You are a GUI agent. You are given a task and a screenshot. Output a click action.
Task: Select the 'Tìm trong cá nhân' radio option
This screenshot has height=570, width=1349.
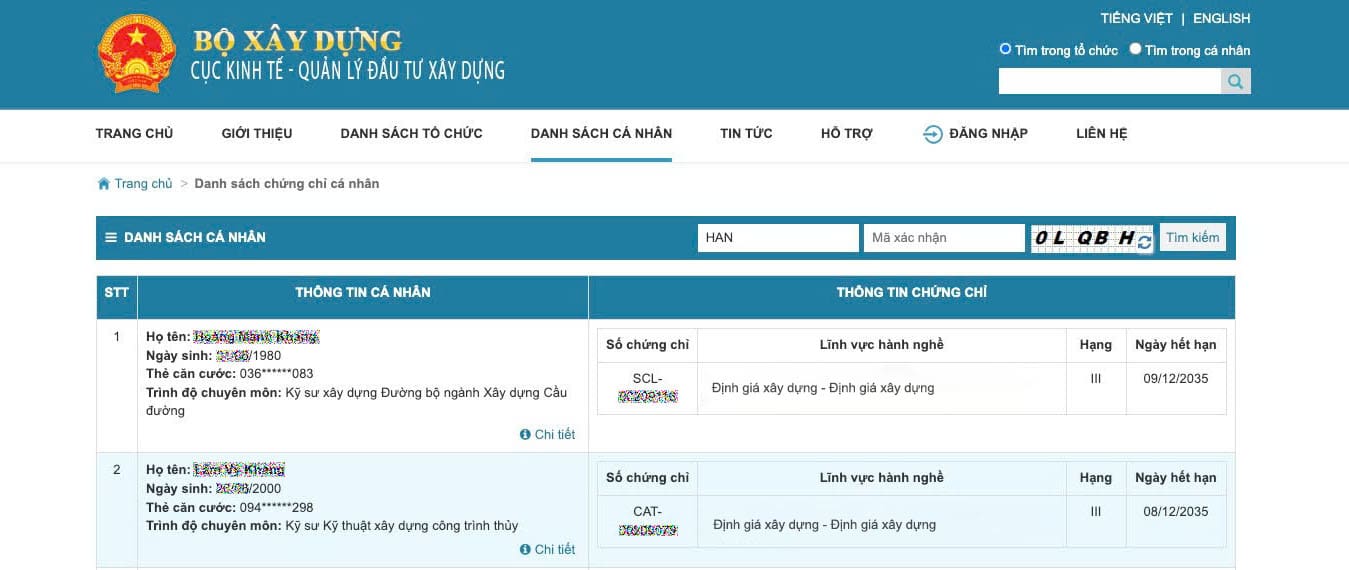[1135, 49]
